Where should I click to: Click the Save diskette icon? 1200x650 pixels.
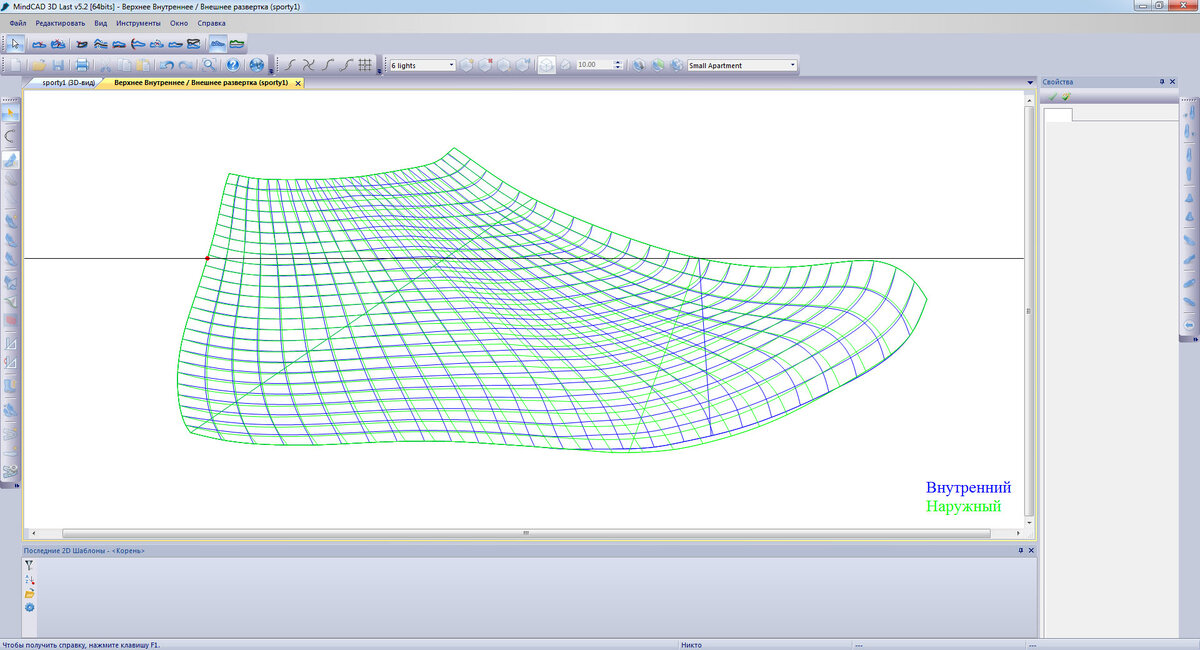60,63
